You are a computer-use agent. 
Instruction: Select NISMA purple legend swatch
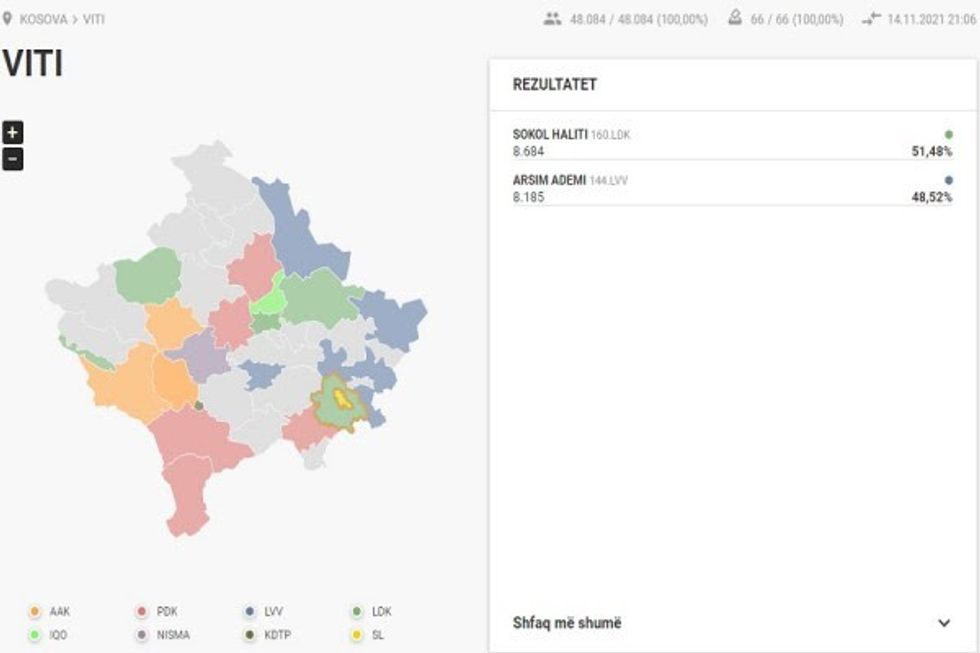(142, 634)
